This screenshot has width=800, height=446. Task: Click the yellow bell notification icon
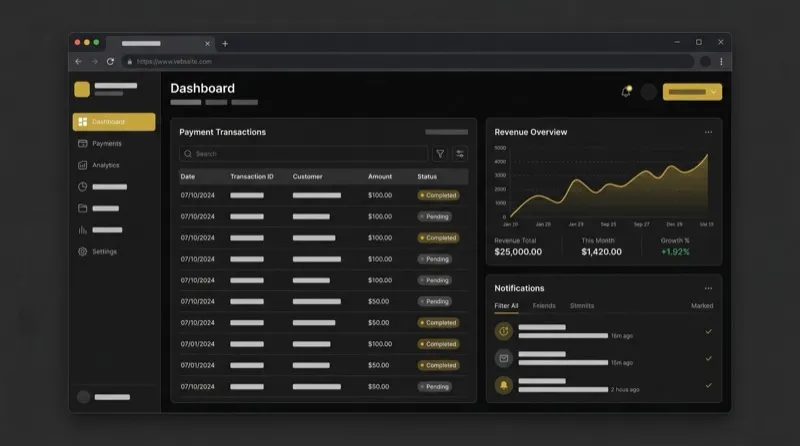tap(504, 385)
